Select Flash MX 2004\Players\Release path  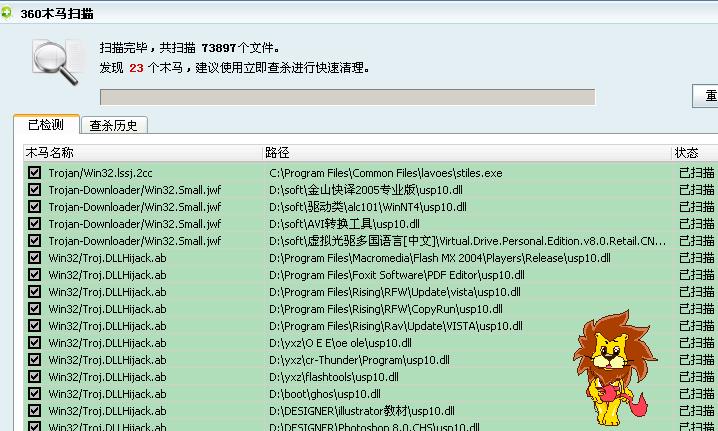[x=440, y=258]
